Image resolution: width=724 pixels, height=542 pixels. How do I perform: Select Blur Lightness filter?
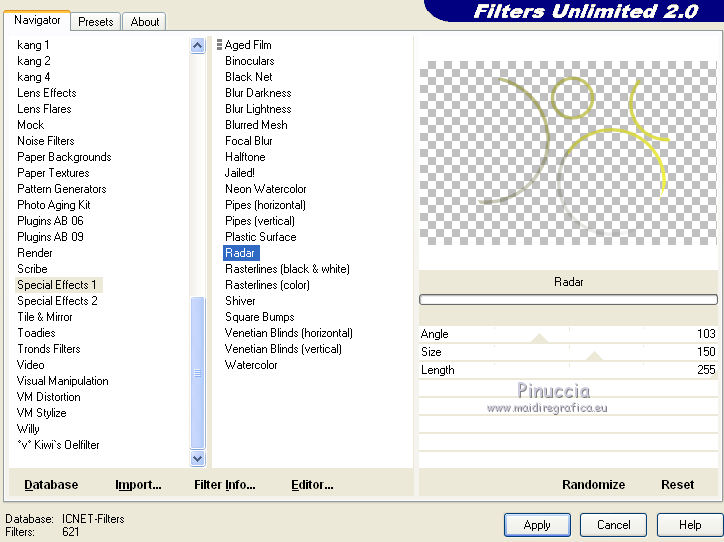[258, 109]
